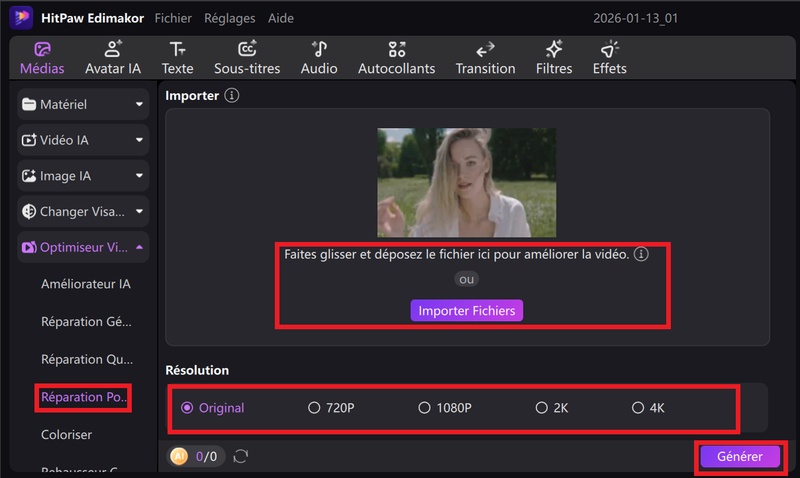Click the drag-and-drop instruction text

[x=457, y=254]
